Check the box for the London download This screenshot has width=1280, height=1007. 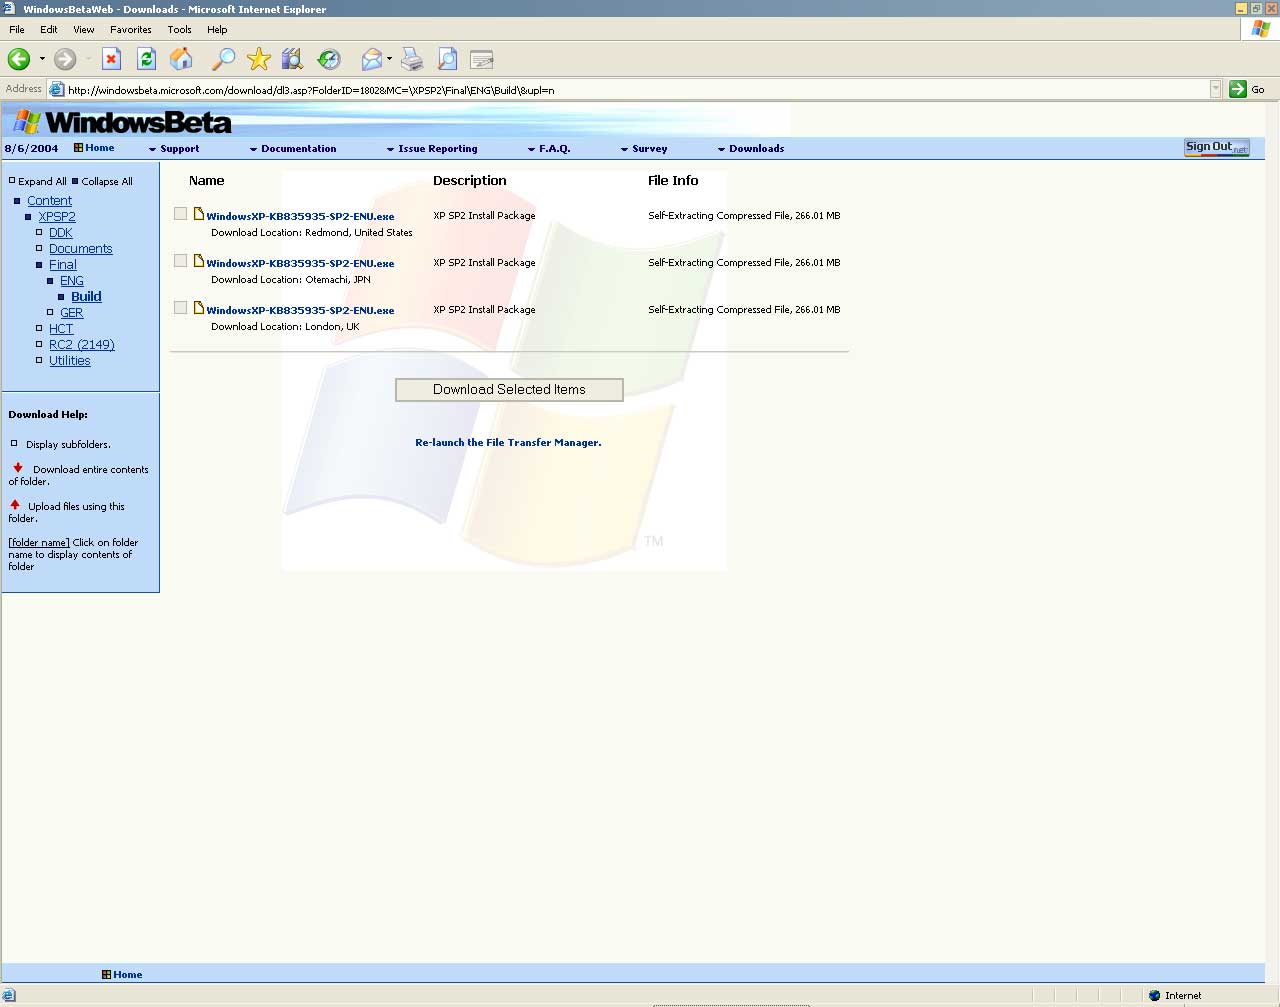(x=180, y=307)
